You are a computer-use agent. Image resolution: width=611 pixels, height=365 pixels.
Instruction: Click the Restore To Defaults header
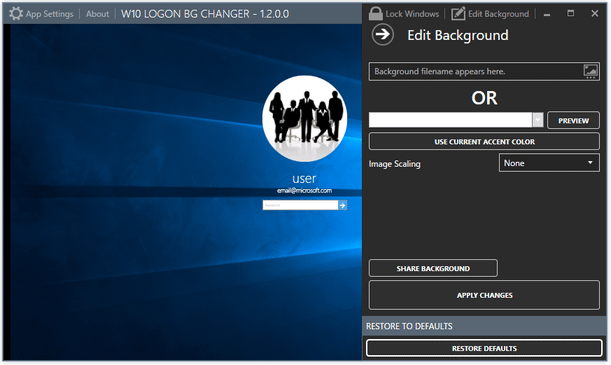(409, 326)
